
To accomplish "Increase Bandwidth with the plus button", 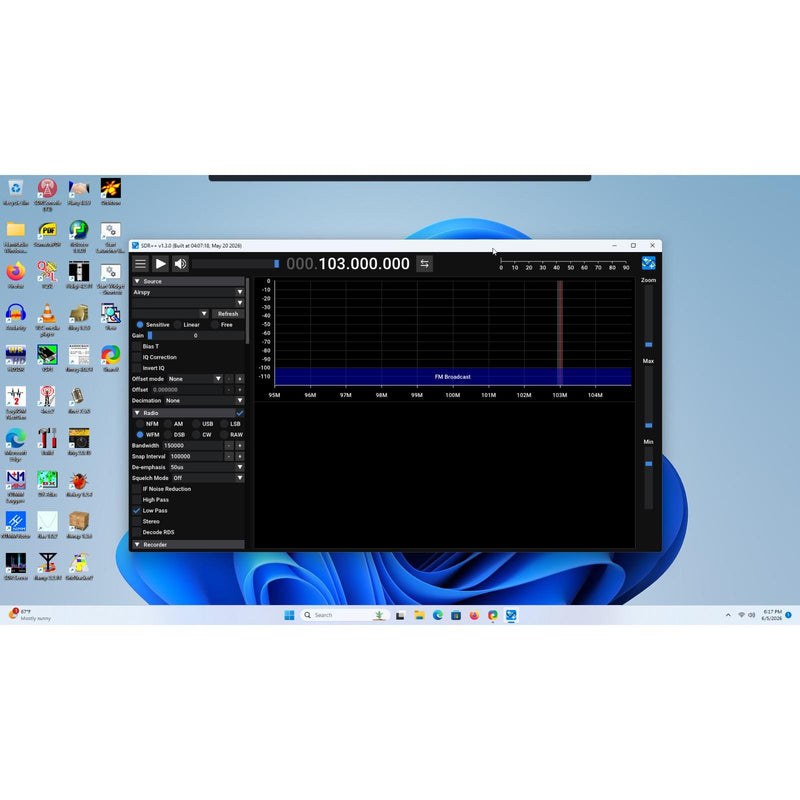I will (x=240, y=445).
